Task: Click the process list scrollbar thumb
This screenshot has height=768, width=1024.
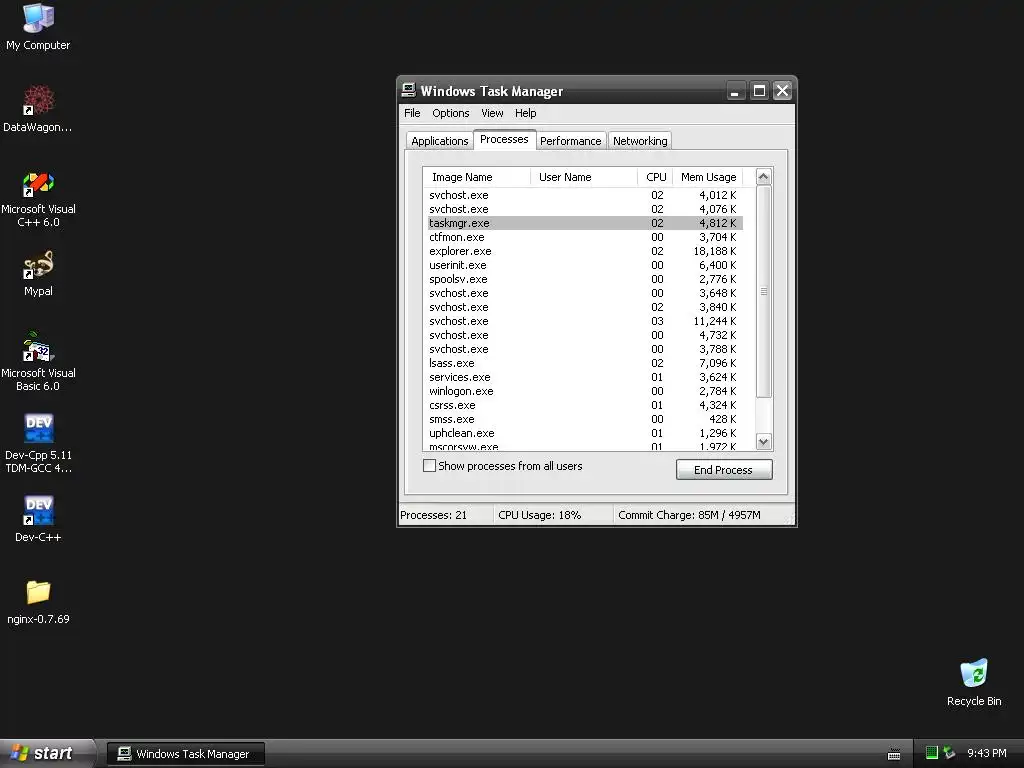Action: point(763,291)
